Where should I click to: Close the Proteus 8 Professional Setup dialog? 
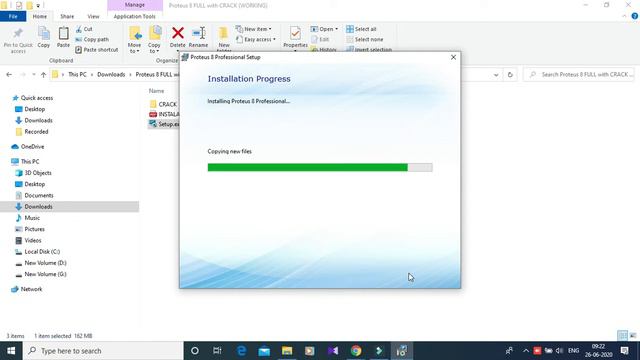tap(453, 58)
